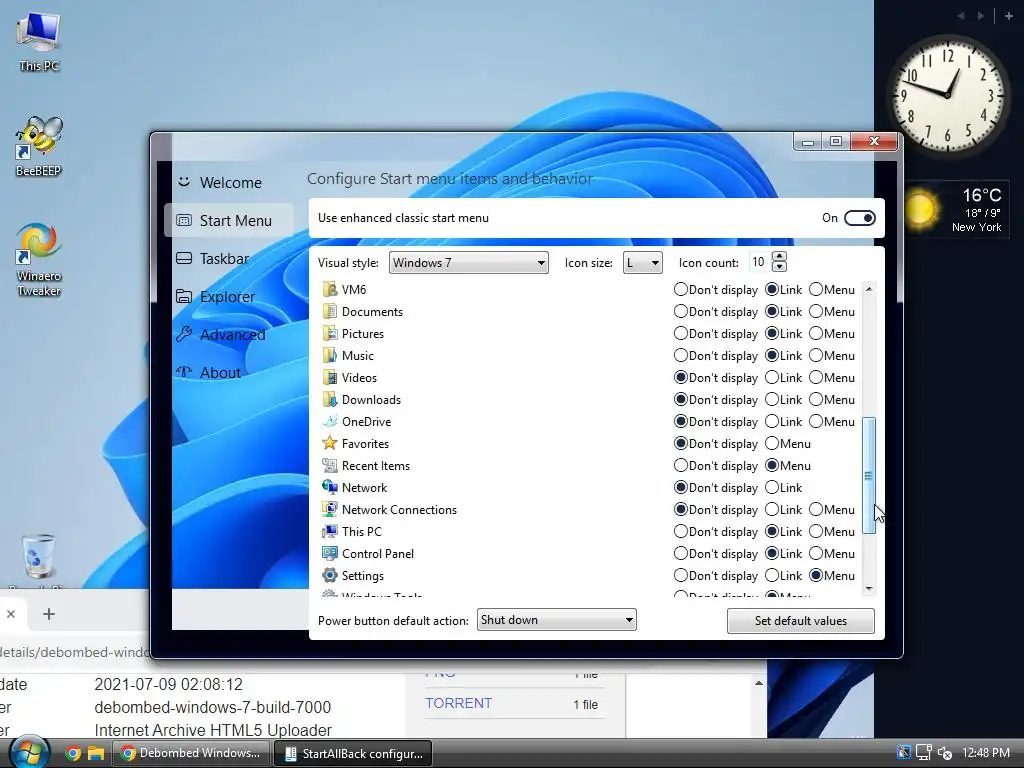
Task: Click the Videos folder icon
Action: (x=330, y=377)
